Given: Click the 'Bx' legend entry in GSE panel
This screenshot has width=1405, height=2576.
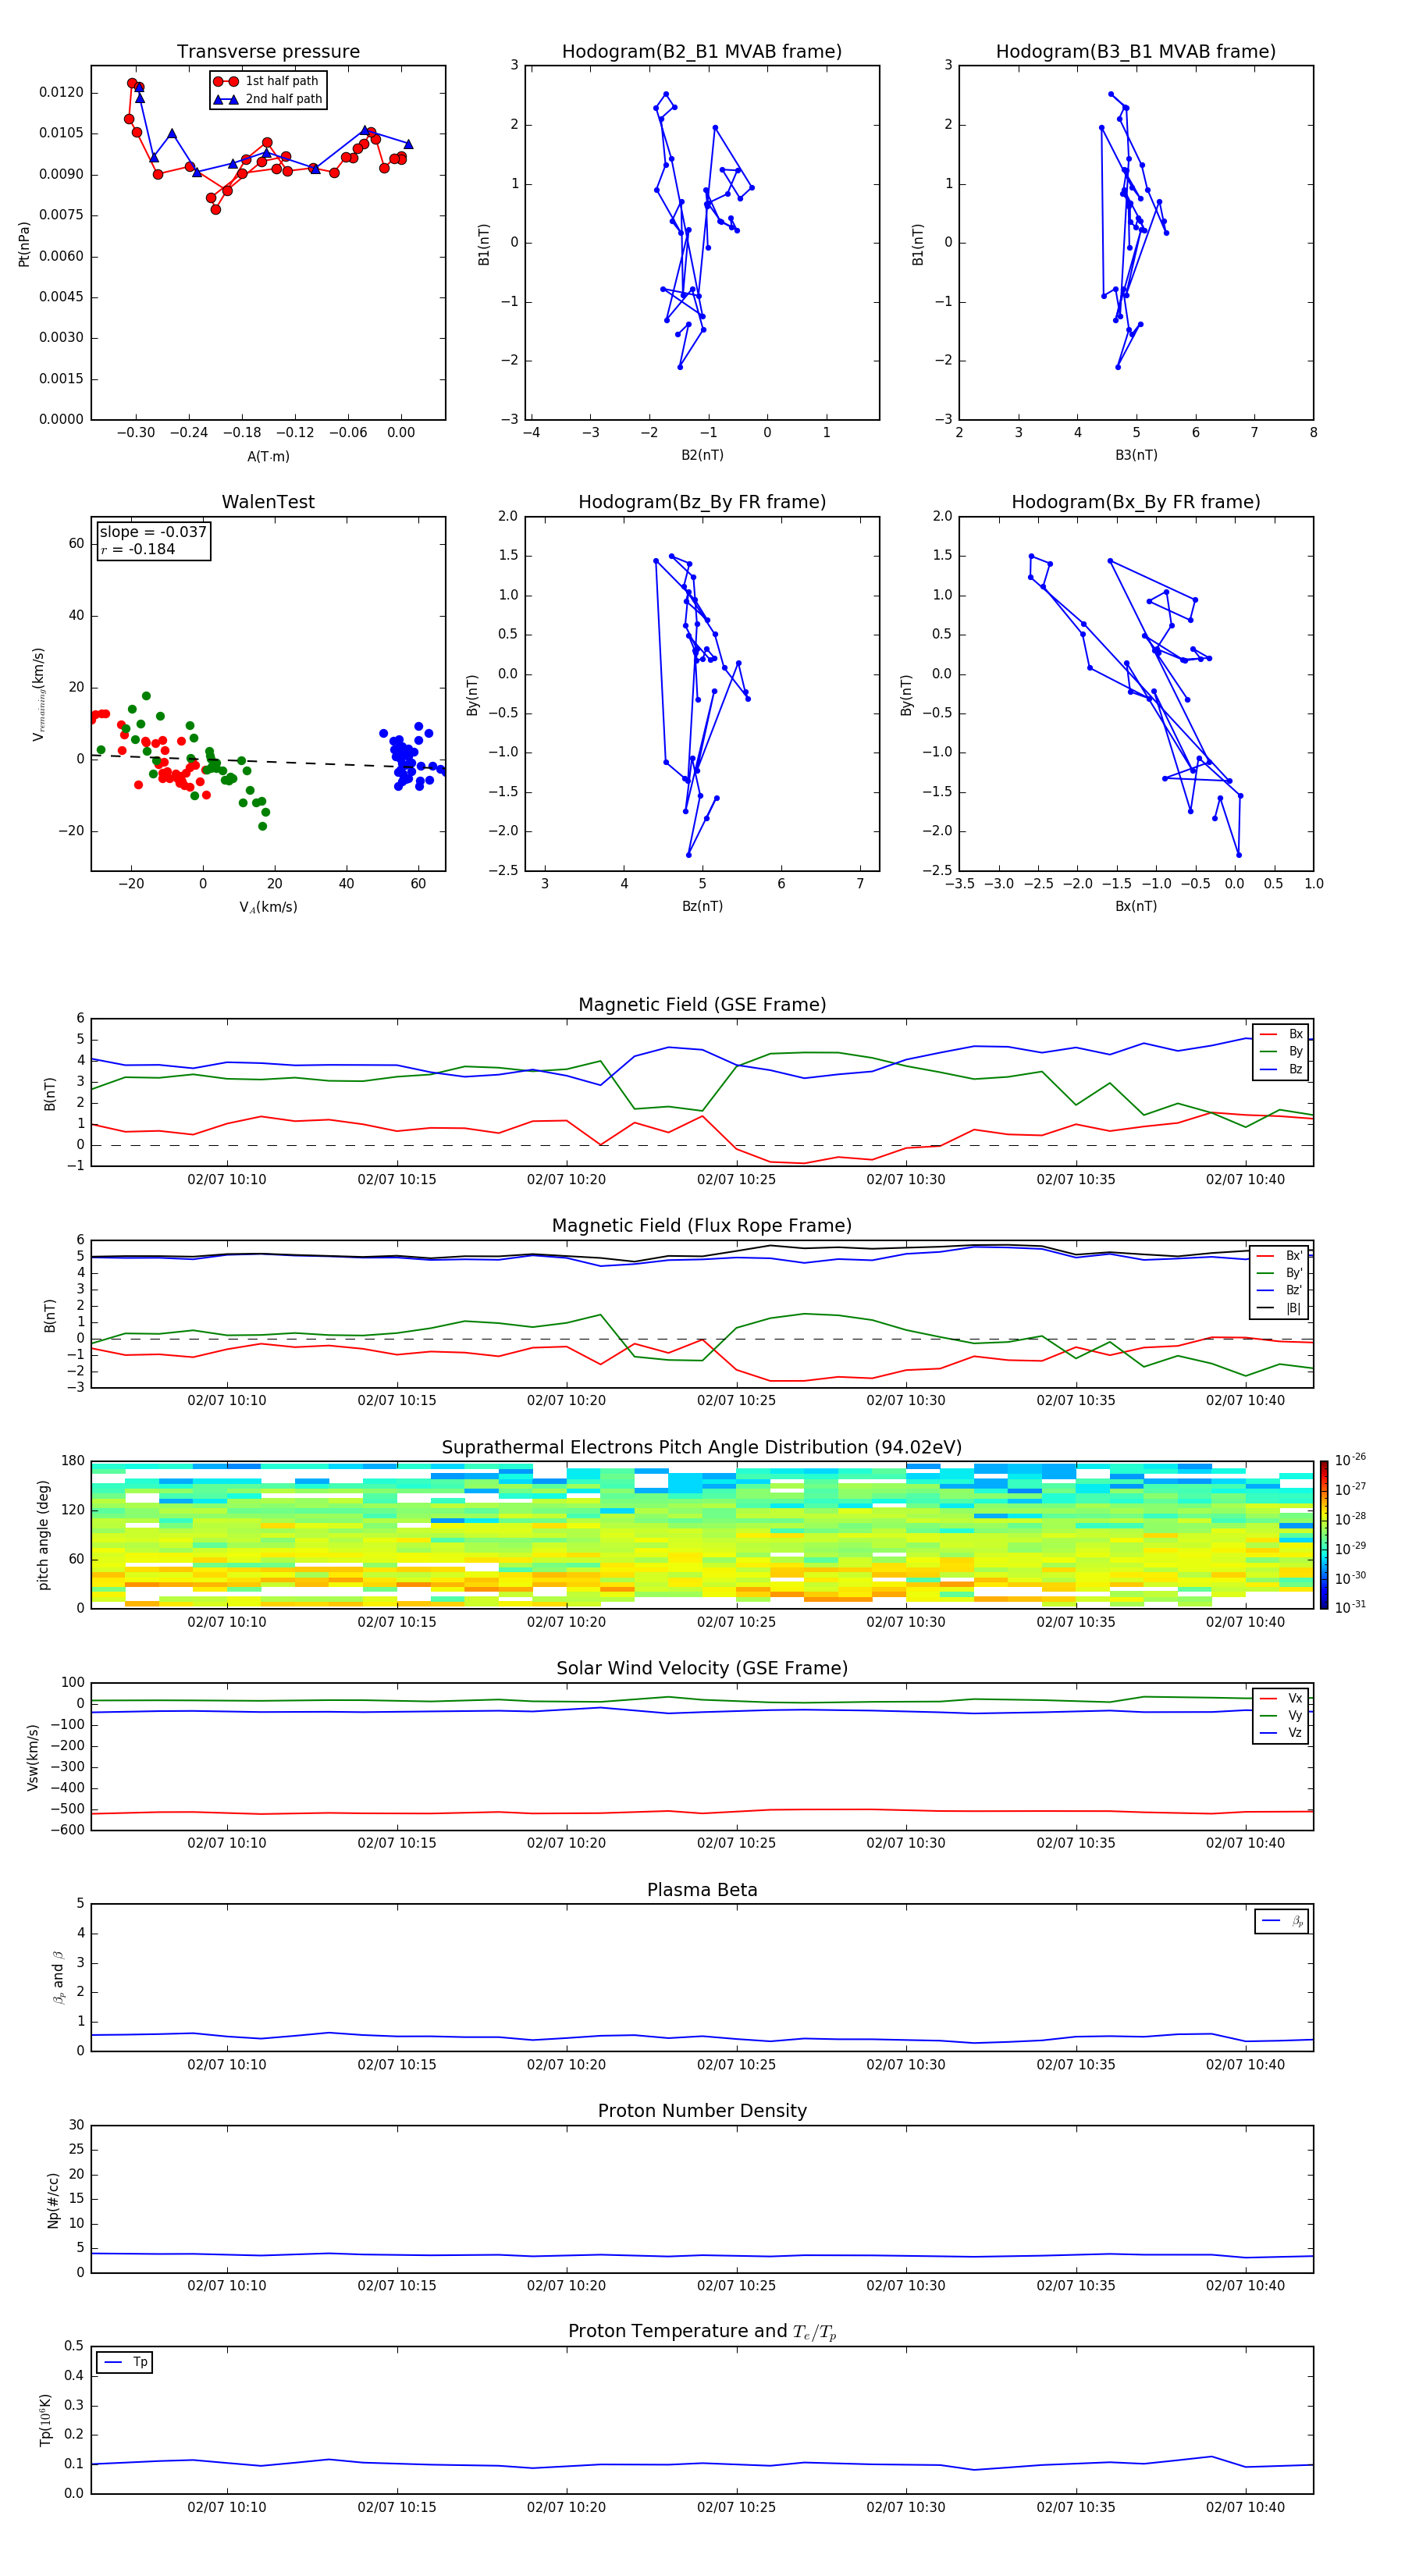Looking at the screenshot, I should pos(1282,1034).
